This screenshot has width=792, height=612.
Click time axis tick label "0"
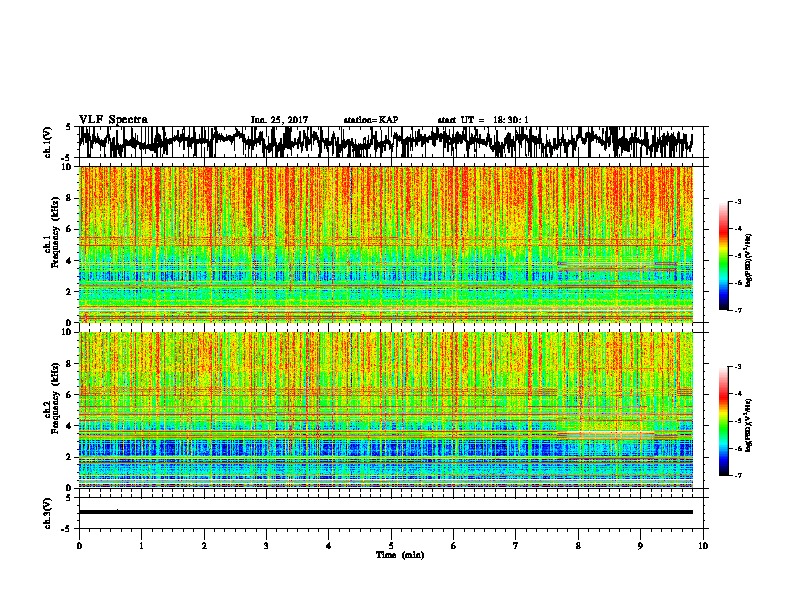pyautogui.click(x=79, y=546)
